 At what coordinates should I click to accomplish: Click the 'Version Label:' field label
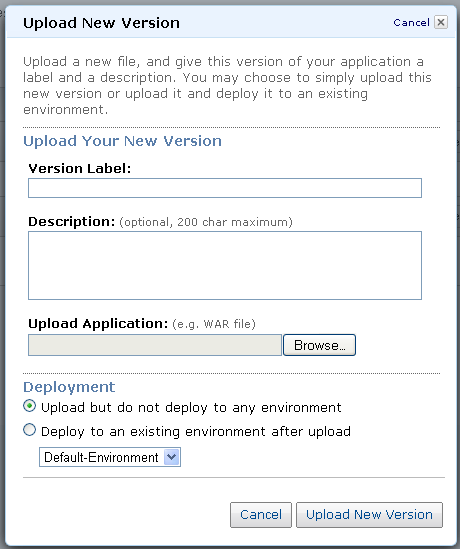tap(80, 169)
